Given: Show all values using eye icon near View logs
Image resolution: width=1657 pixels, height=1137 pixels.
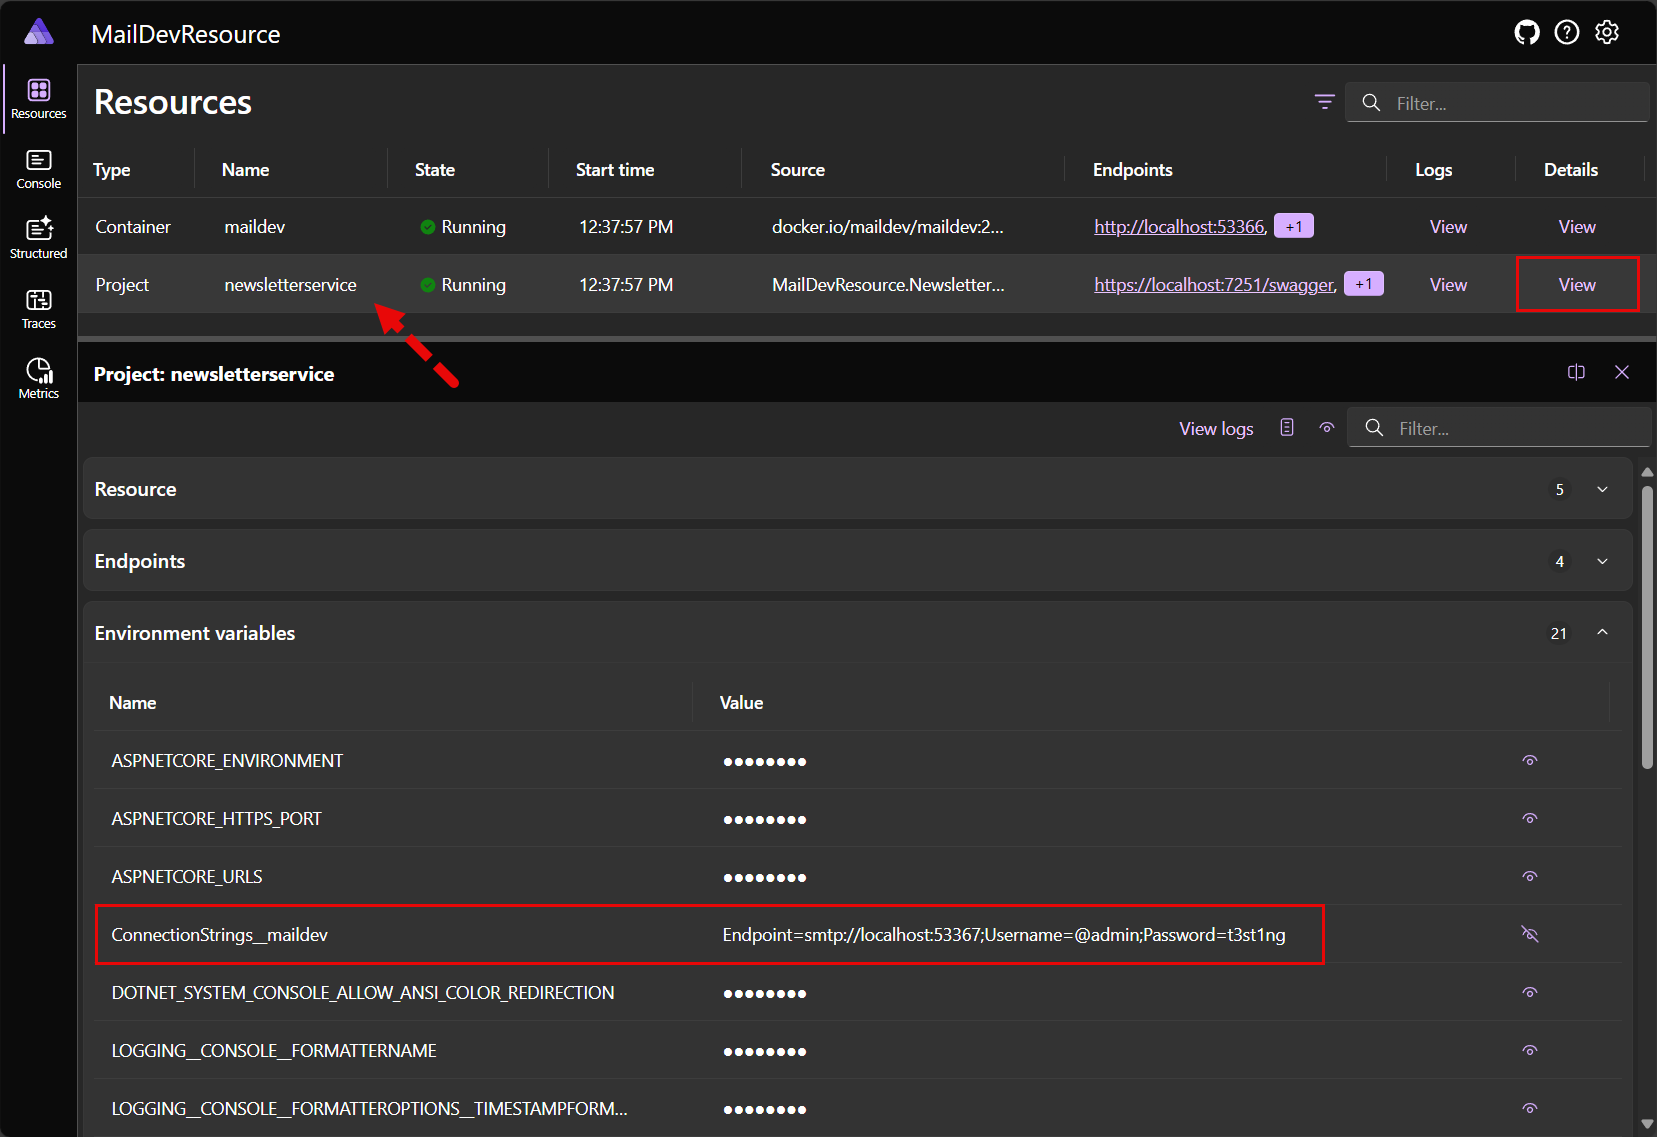Looking at the screenshot, I should coord(1326,428).
